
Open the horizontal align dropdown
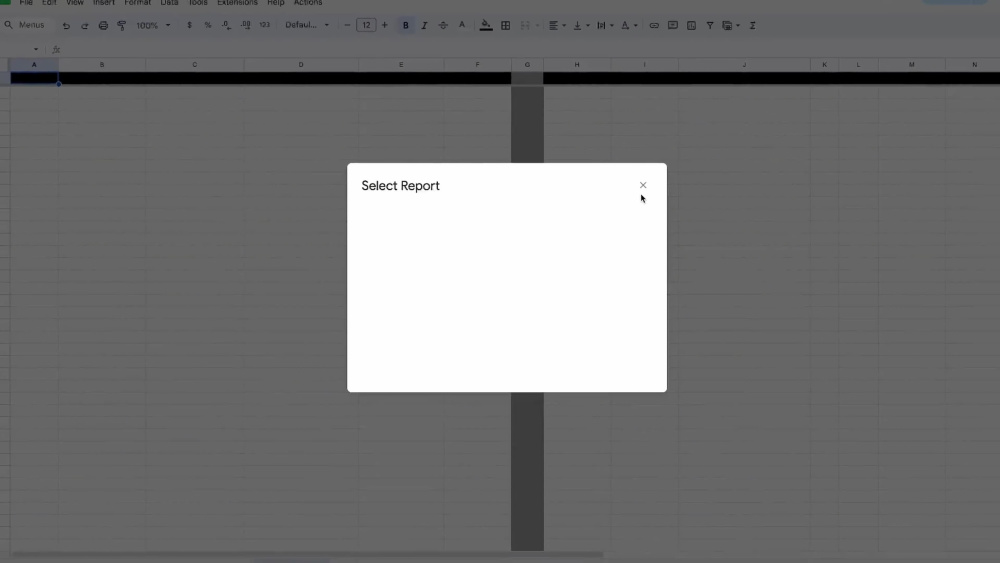coord(557,26)
